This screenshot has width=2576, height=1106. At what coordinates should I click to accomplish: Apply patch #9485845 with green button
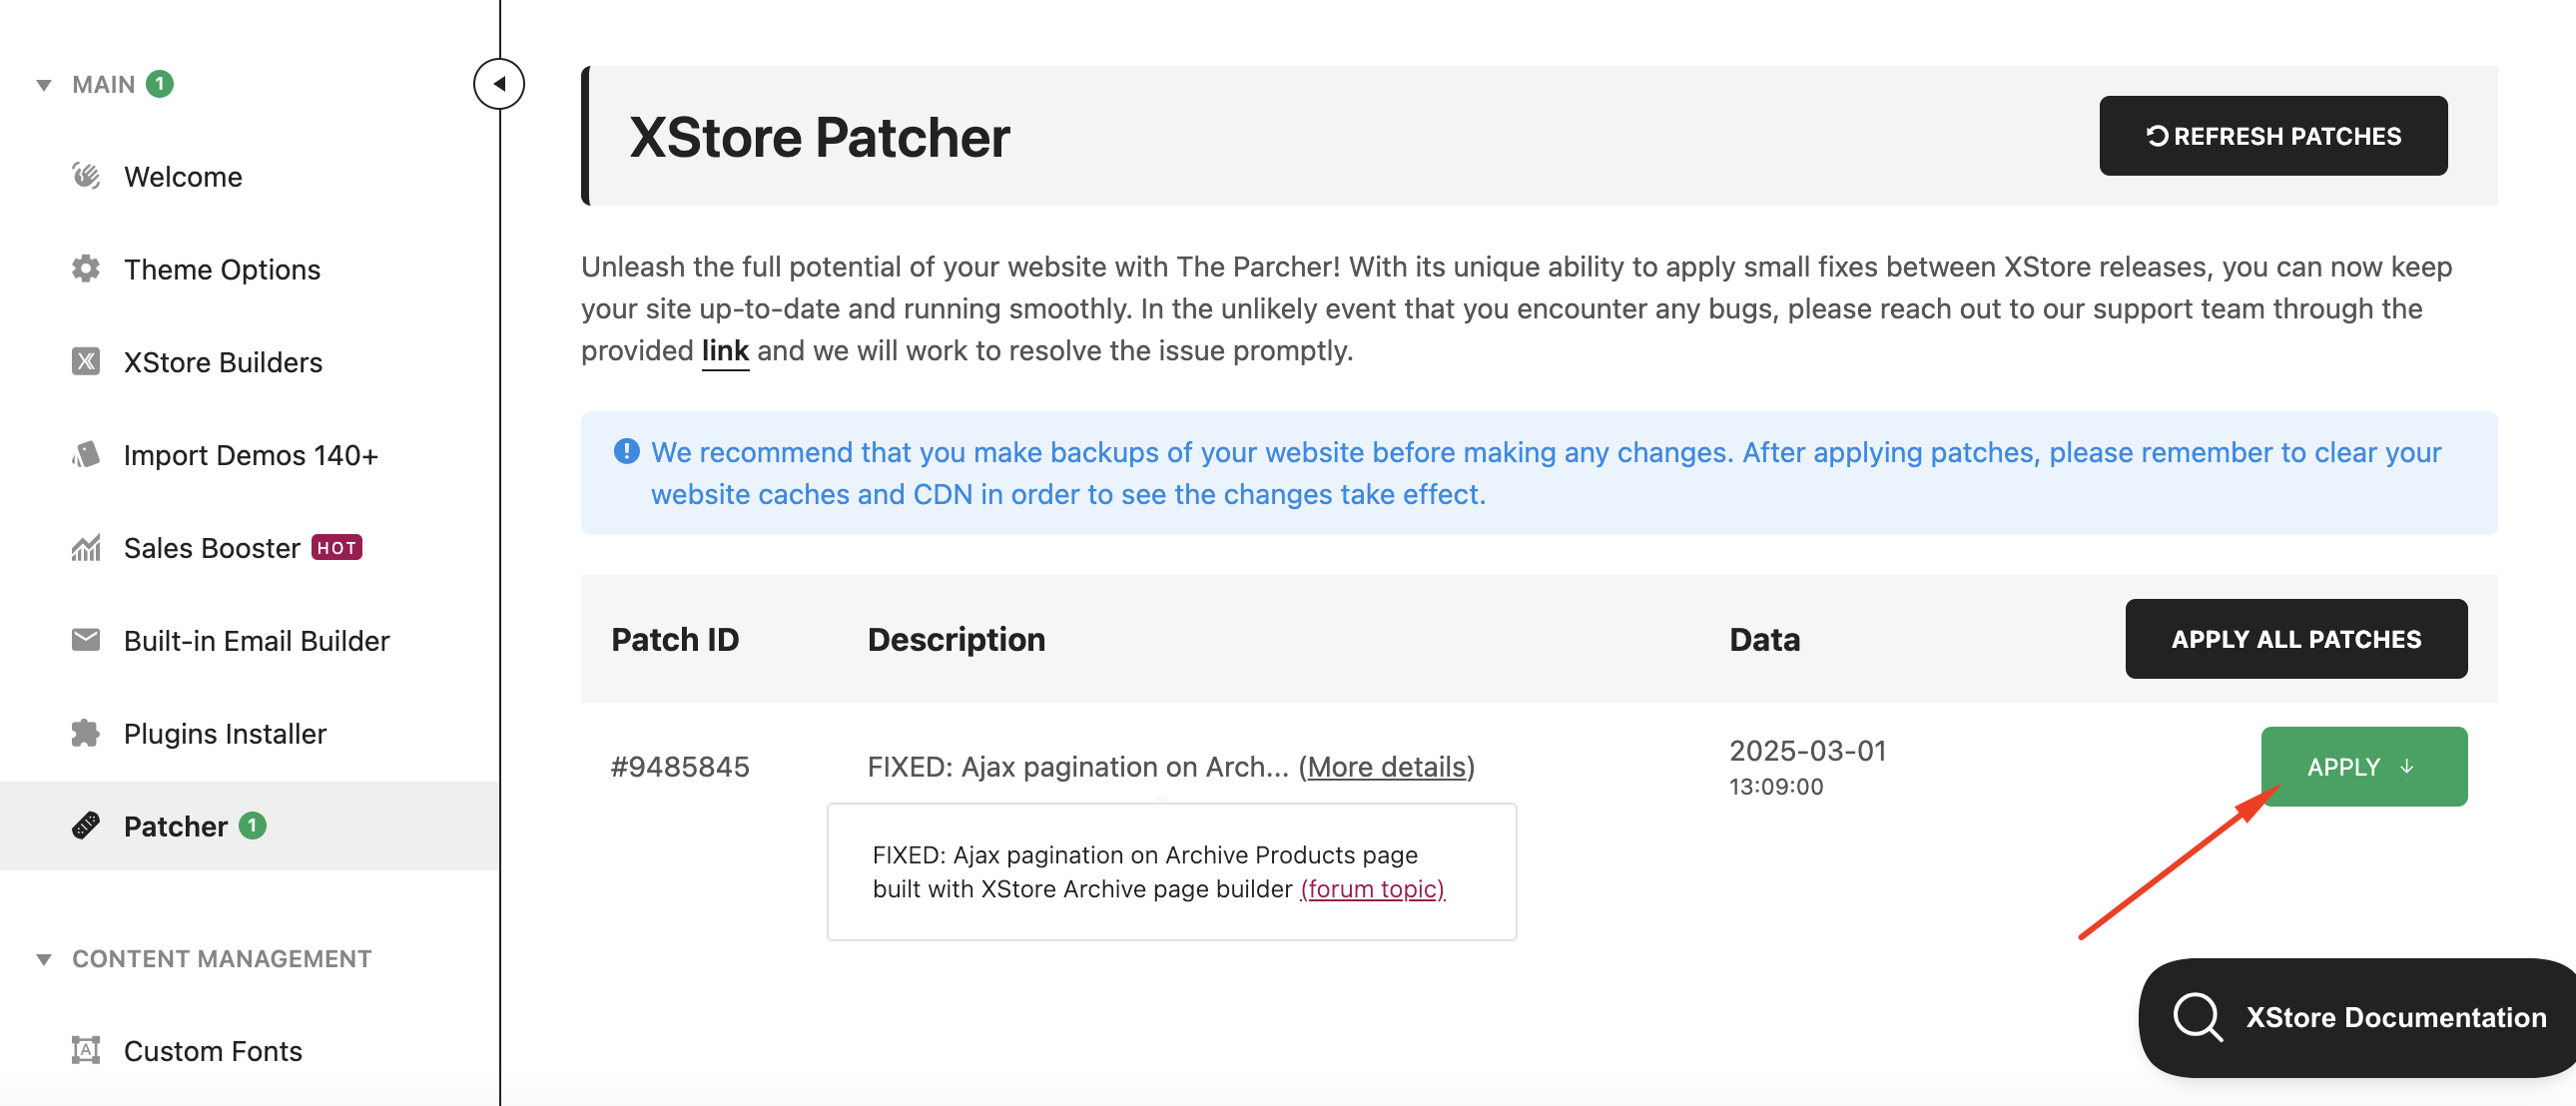click(x=2364, y=767)
